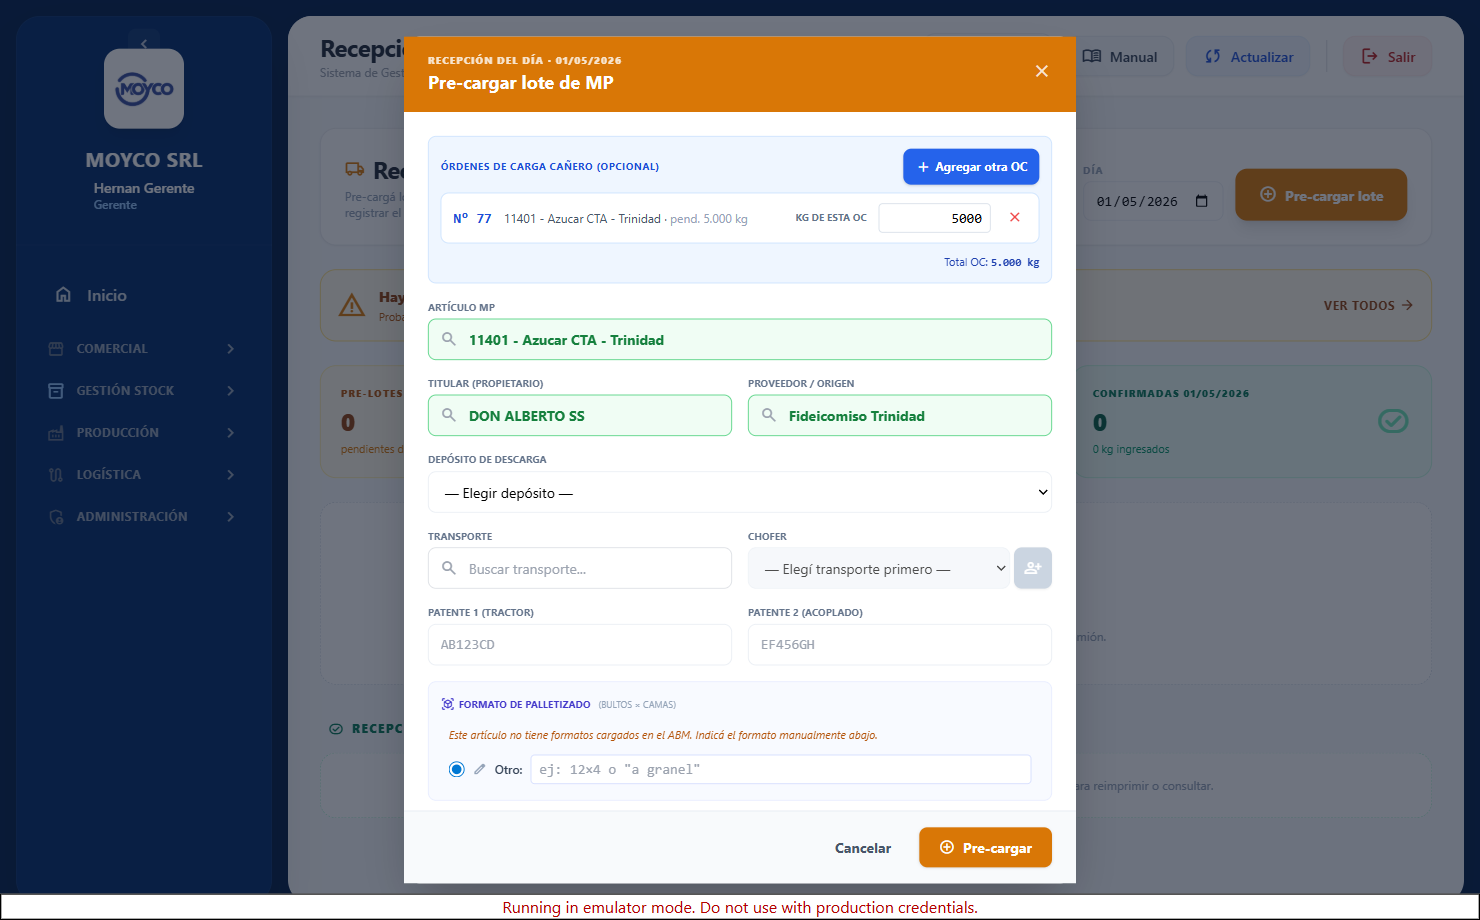Image resolution: width=1480 pixels, height=920 pixels.
Task: Click the ADMINISTRACIÓN chevron arrow
Action: point(231,516)
